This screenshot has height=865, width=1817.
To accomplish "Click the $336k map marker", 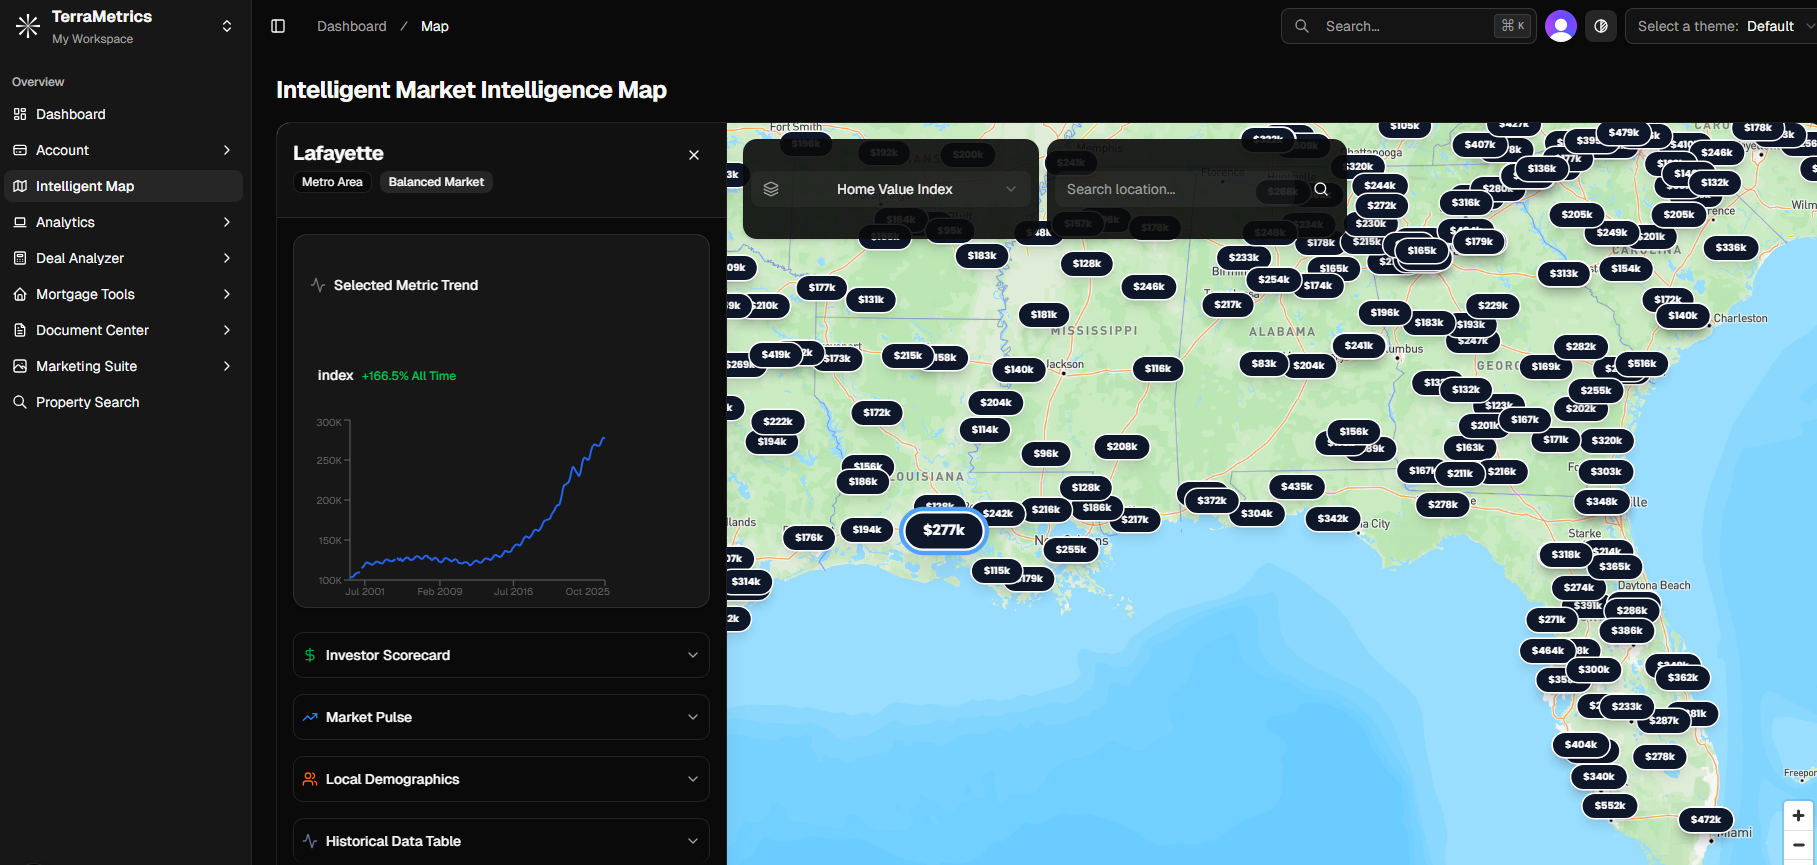I will pyautogui.click(x=1731, y=247).
